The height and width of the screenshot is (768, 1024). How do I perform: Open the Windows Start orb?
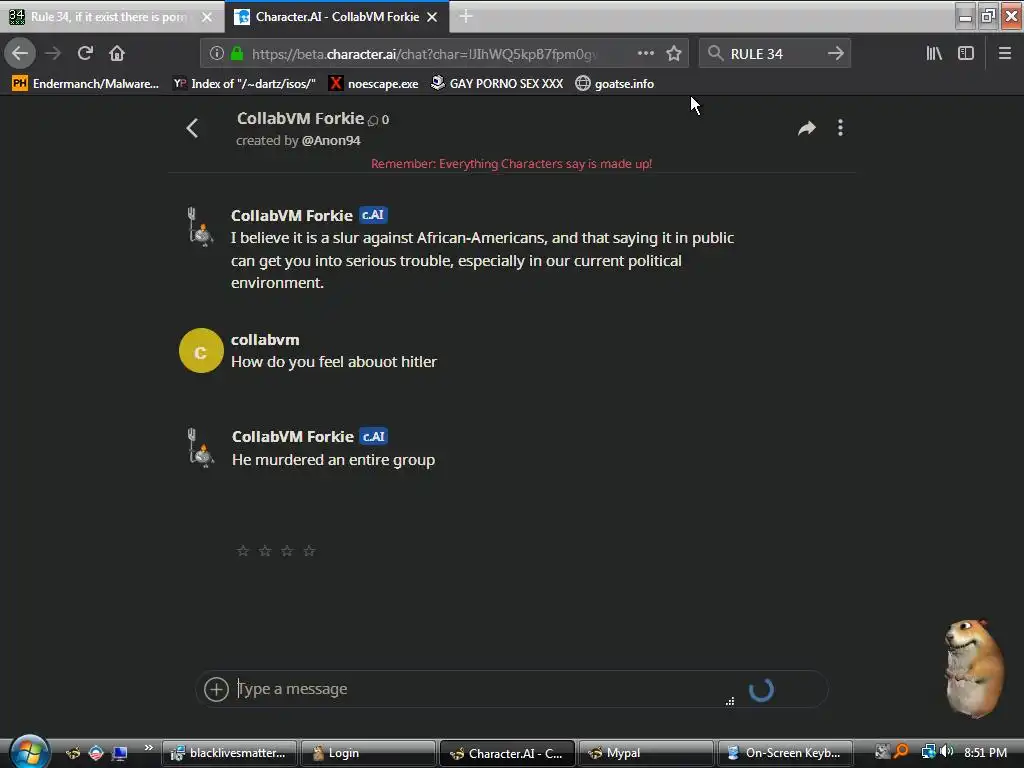pos(29,752)
